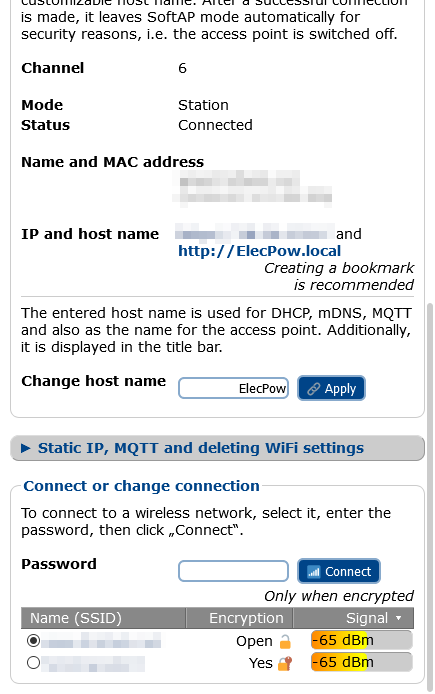The image size is (435, 694).
Task: Sort networks by Signal column header
Action: coord(353,618)
